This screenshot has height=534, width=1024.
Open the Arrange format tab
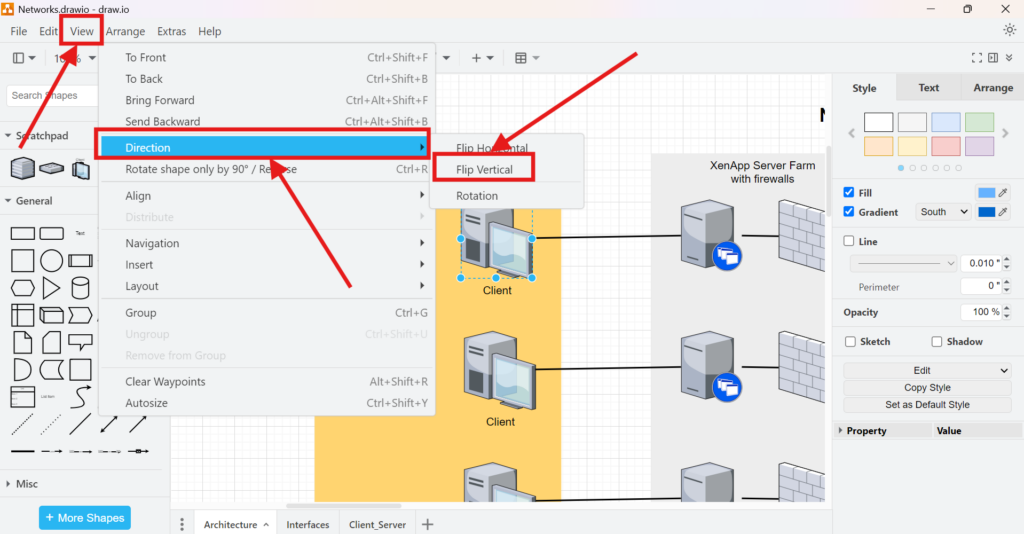[x=993, y=87]
